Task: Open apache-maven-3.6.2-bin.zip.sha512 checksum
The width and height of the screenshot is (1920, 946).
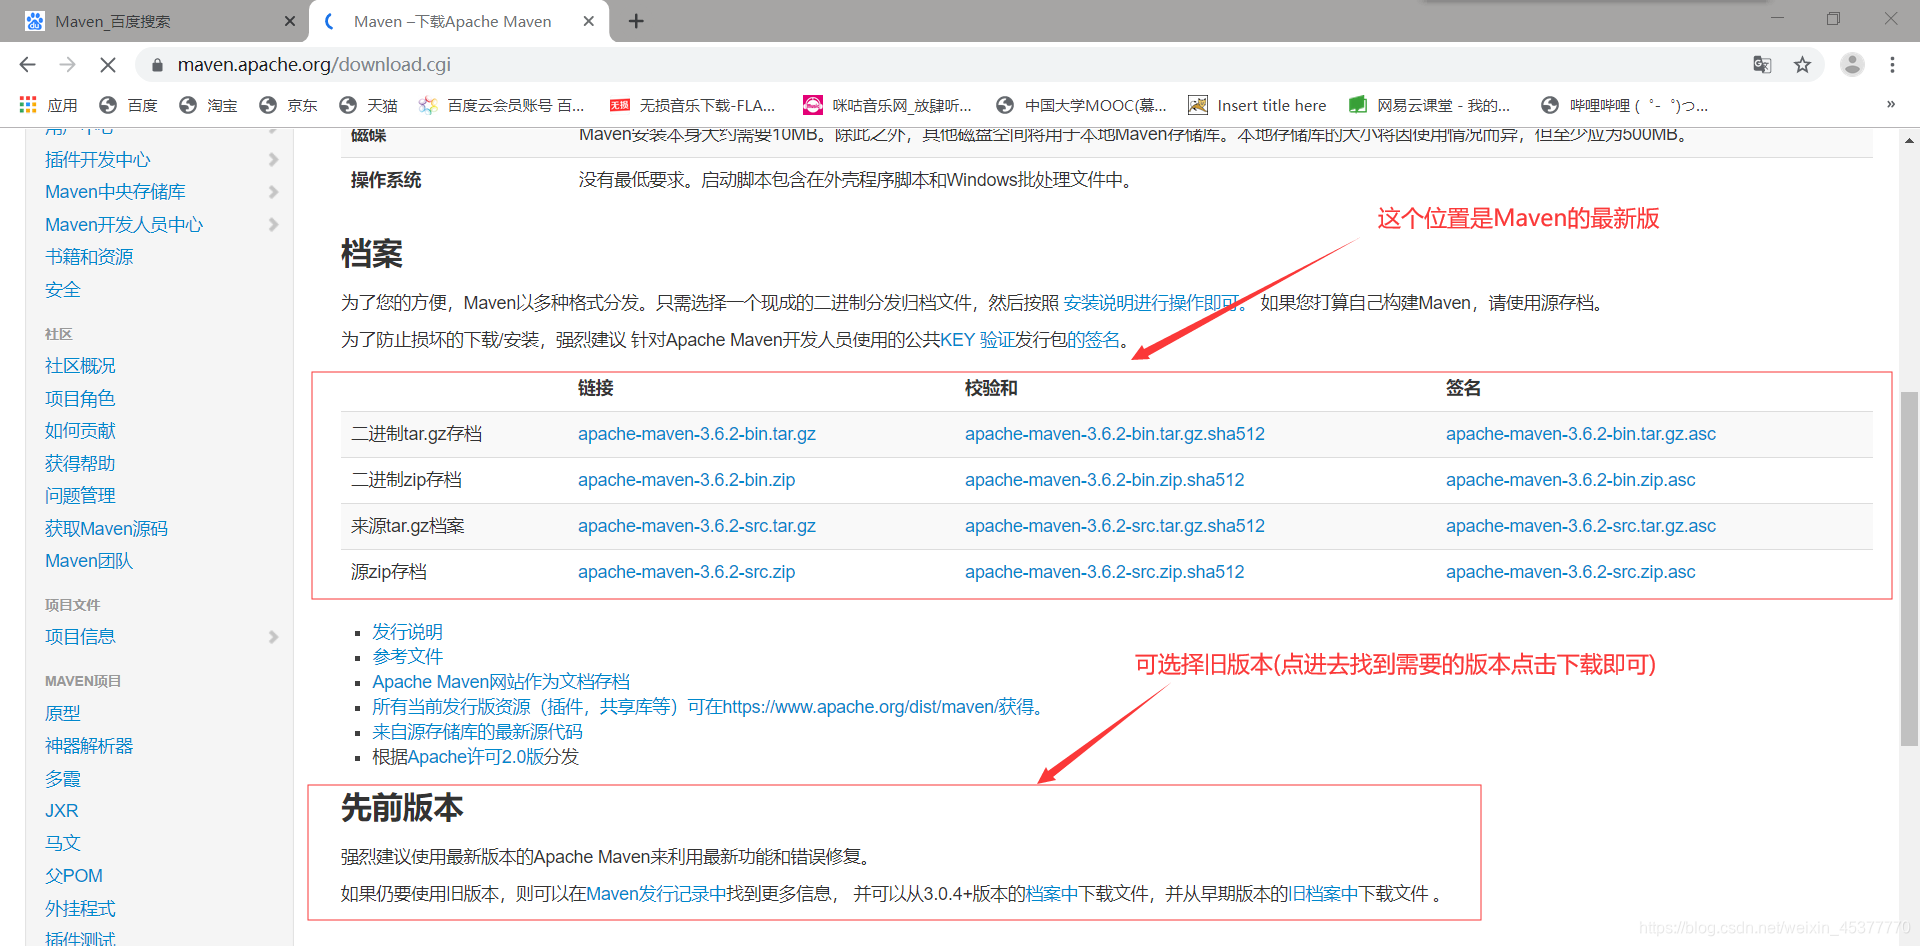Action: coord(1105,480)
